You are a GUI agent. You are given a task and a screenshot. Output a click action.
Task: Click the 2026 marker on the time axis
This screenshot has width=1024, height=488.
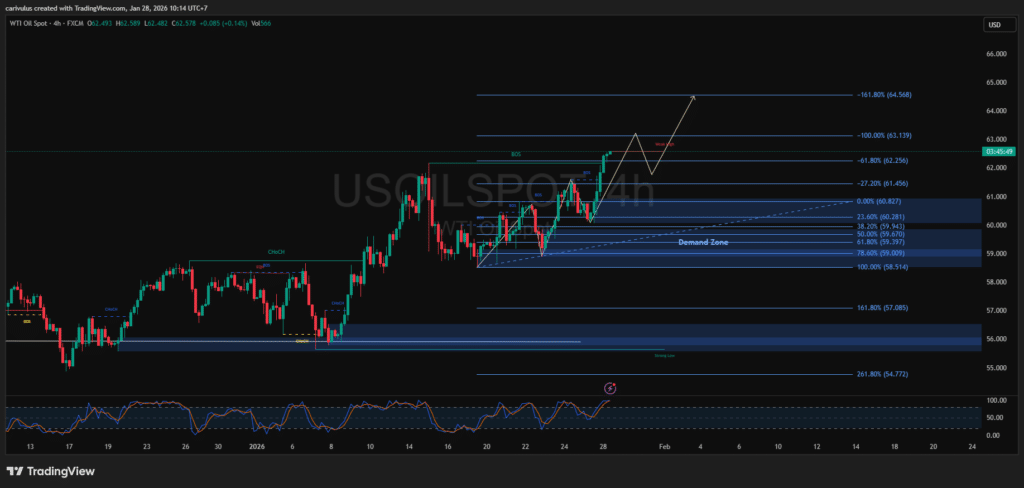coord(257,446)
